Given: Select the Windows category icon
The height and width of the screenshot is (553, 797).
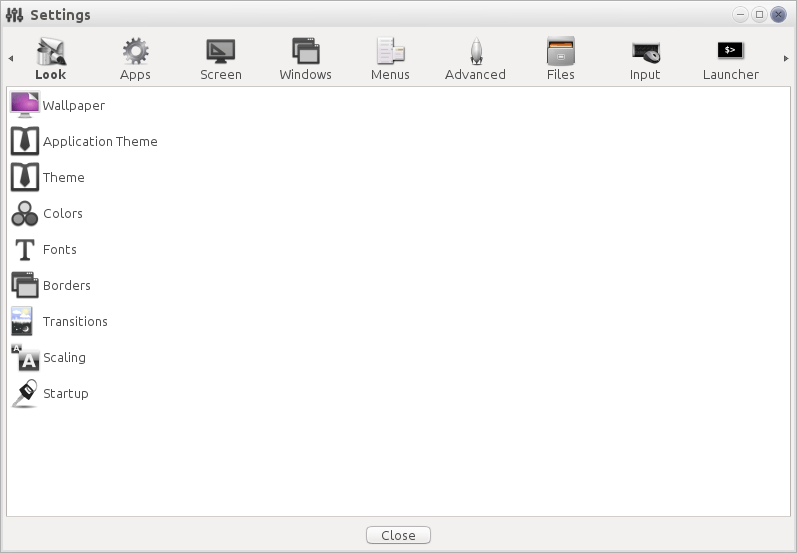Looking at the screenshot, I should (305, 51).
